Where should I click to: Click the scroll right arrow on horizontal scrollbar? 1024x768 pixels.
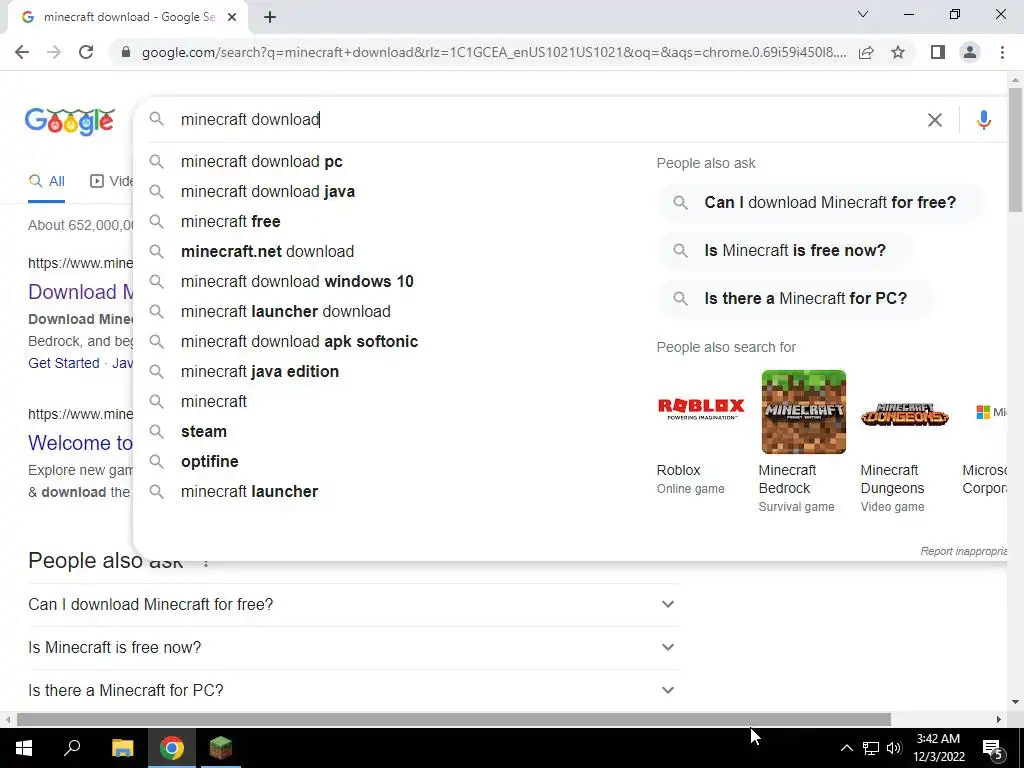(999, 720)
